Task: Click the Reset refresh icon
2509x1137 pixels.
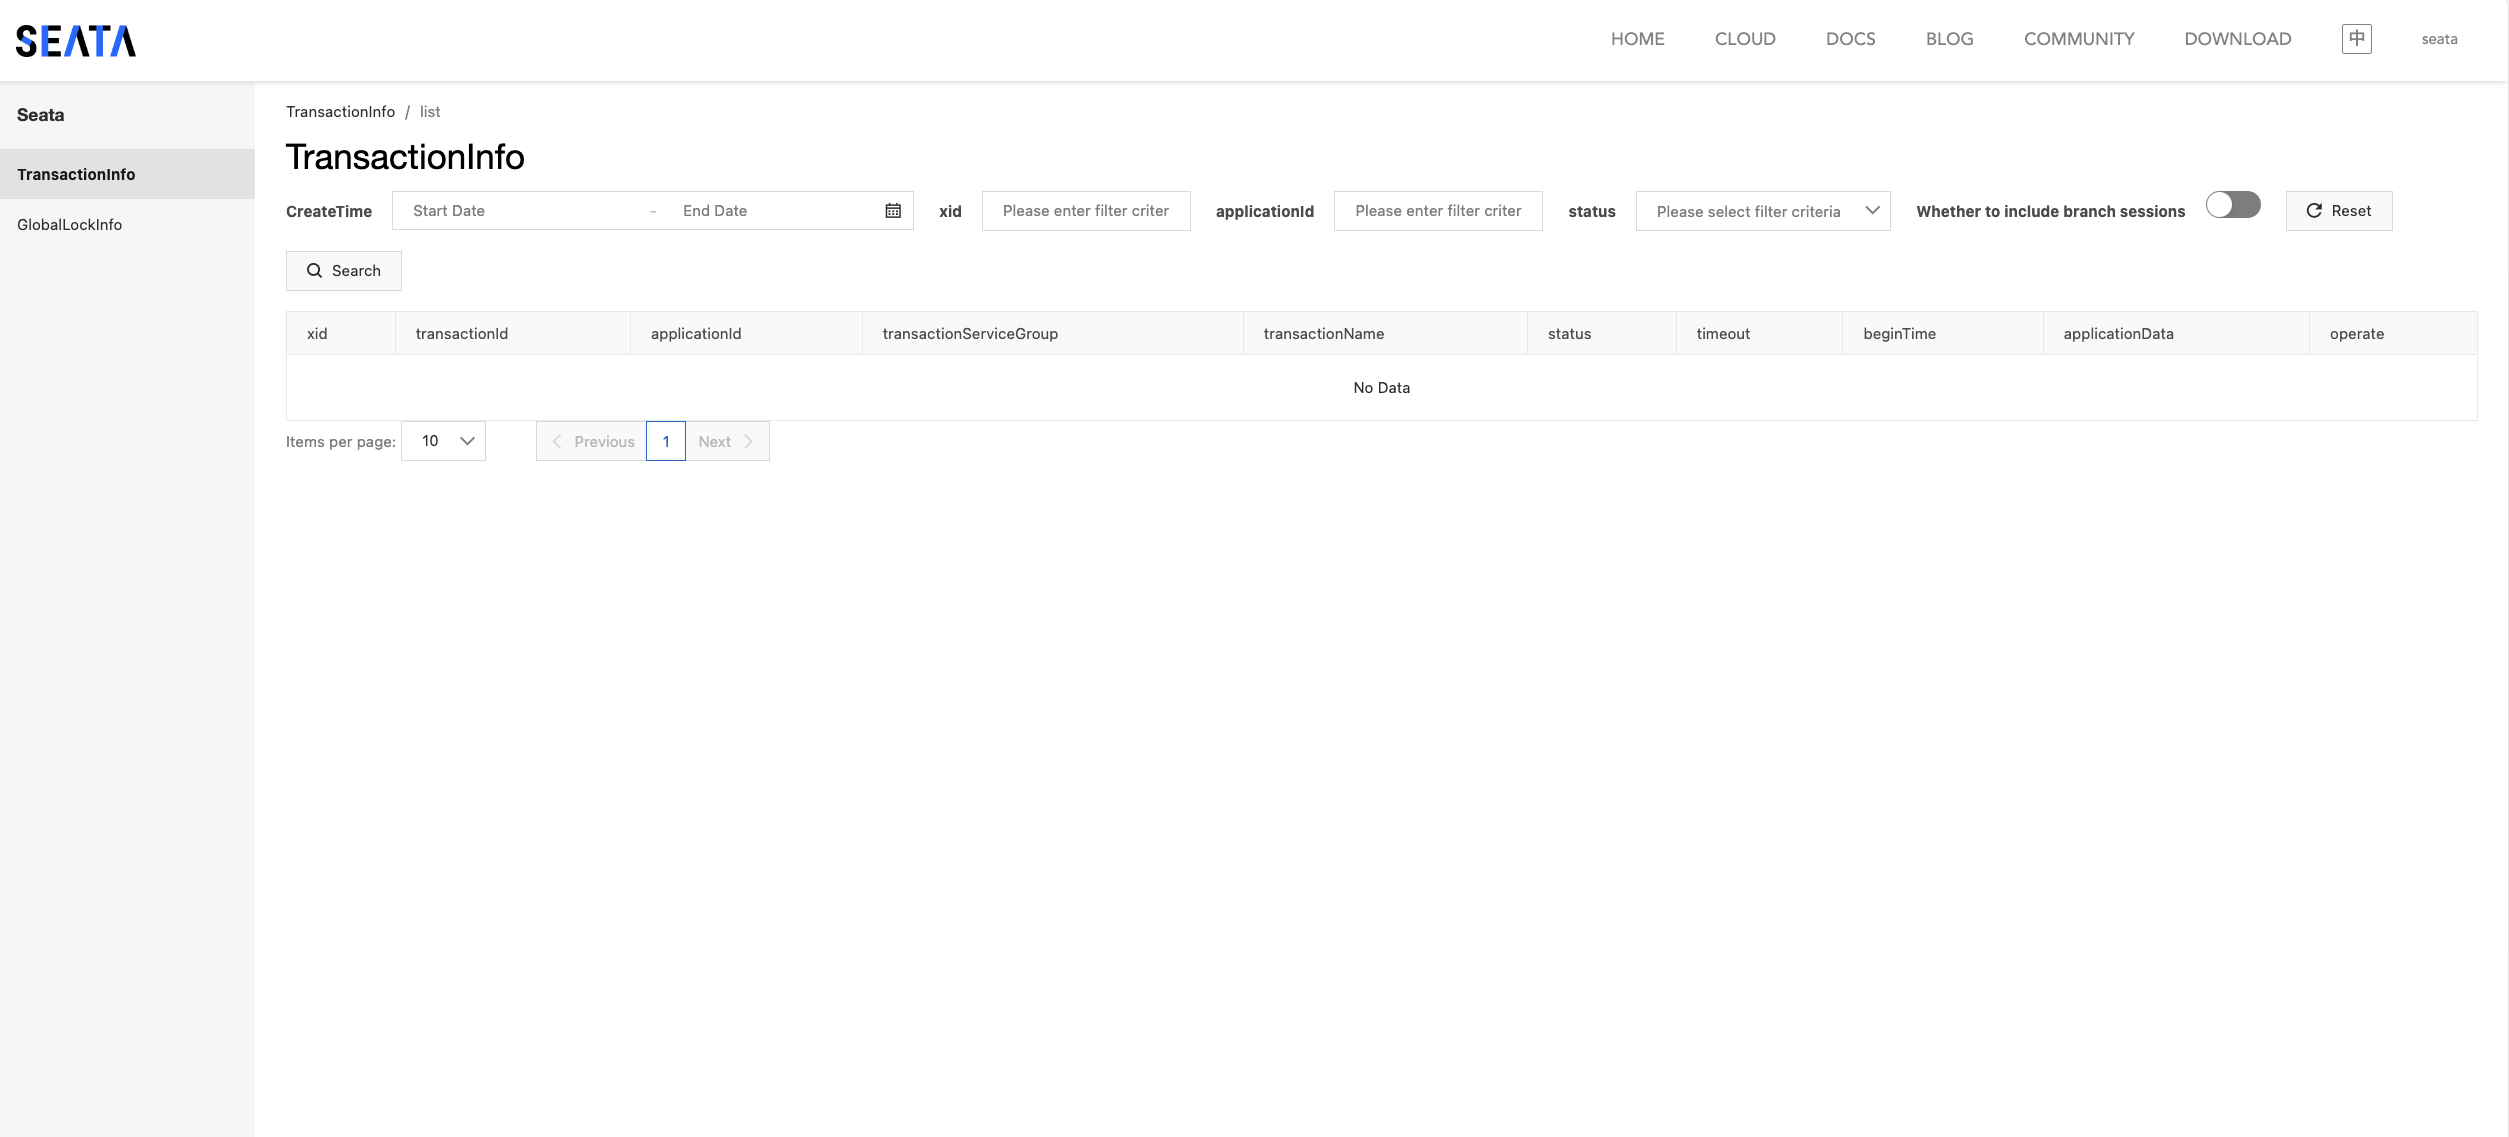Action: point(2314,211)
